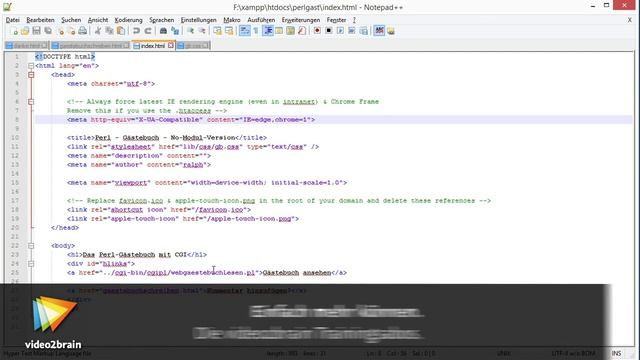Undo last change via toolbar
This screenshot has height=360, width=640.
[x=136, y=31]
